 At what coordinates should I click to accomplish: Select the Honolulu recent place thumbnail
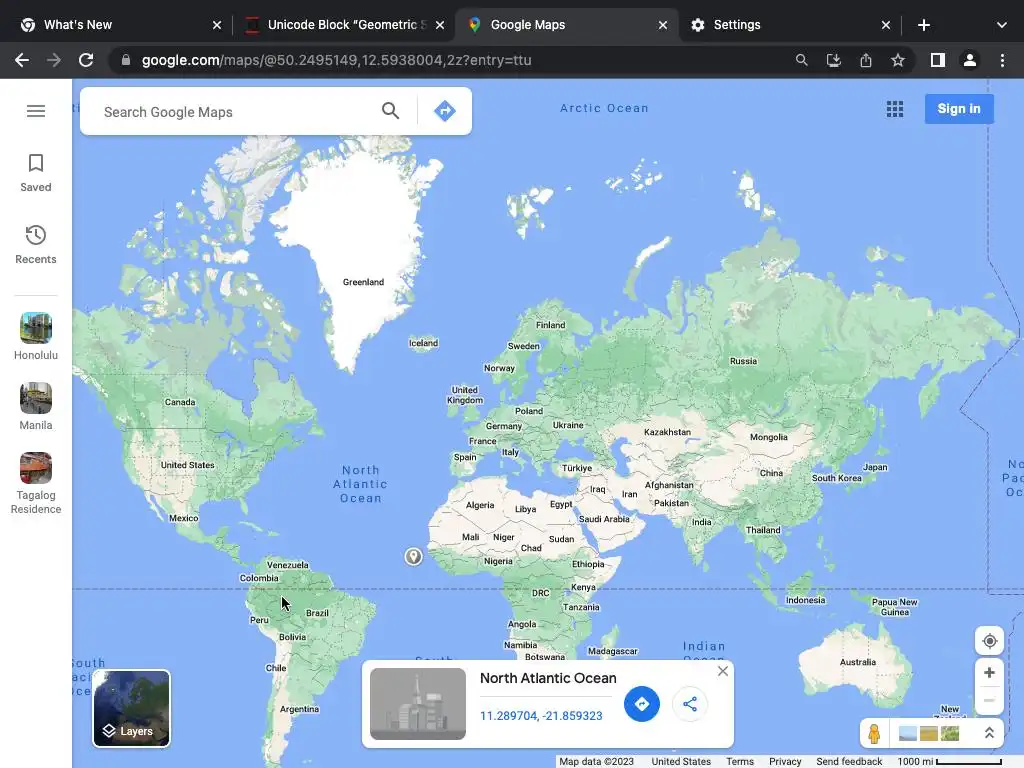(x=36, y=328)
